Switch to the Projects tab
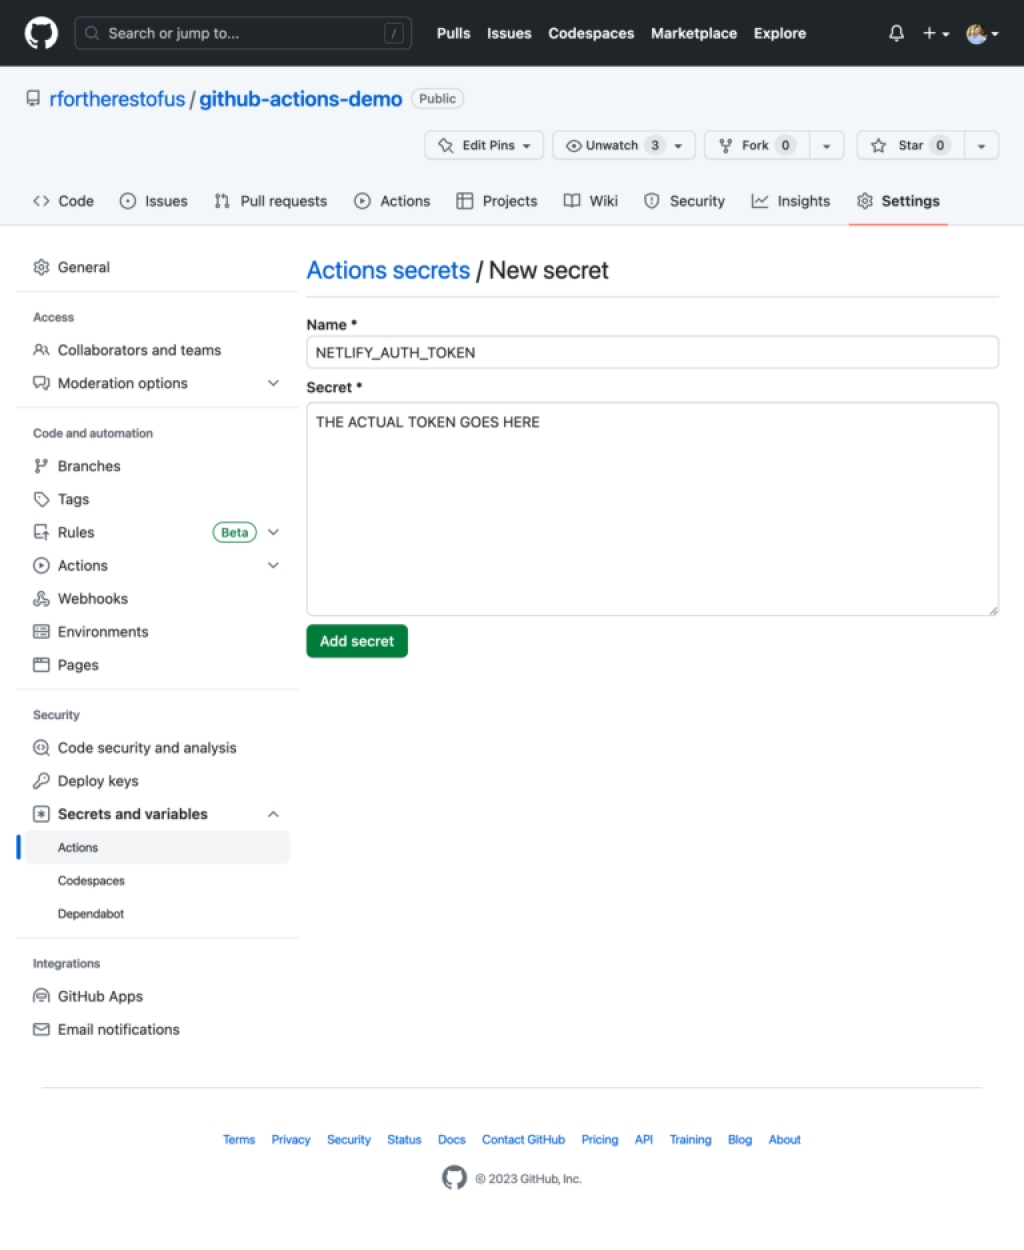 tap(497, 201)
